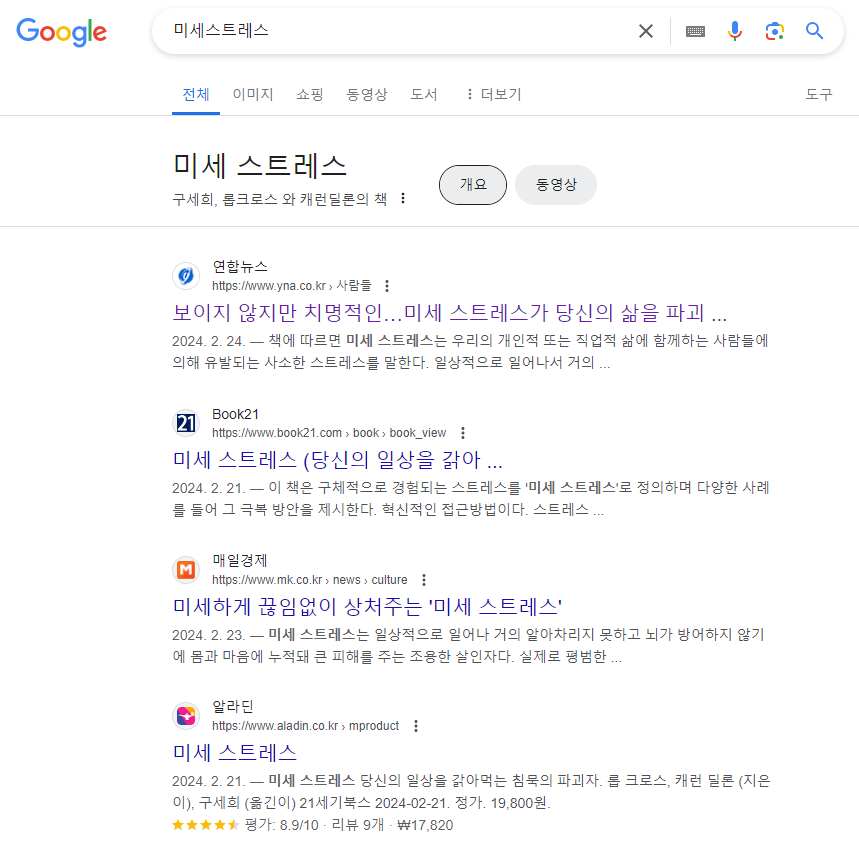
Task: Open the 도구 search tools
Action: [818, 94]
